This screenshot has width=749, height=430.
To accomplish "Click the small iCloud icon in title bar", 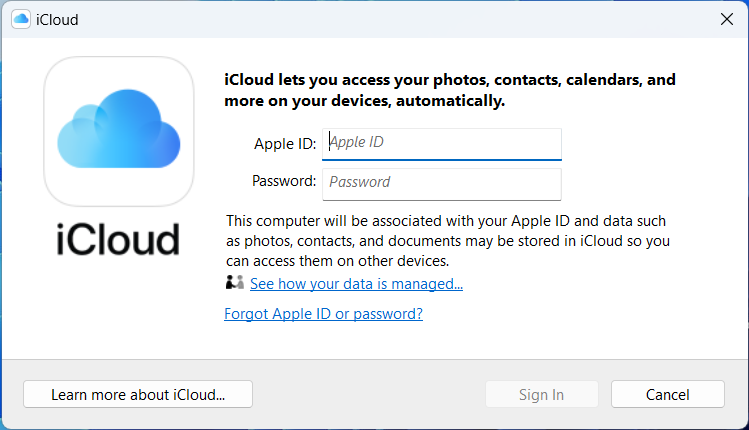I will 21,20.
